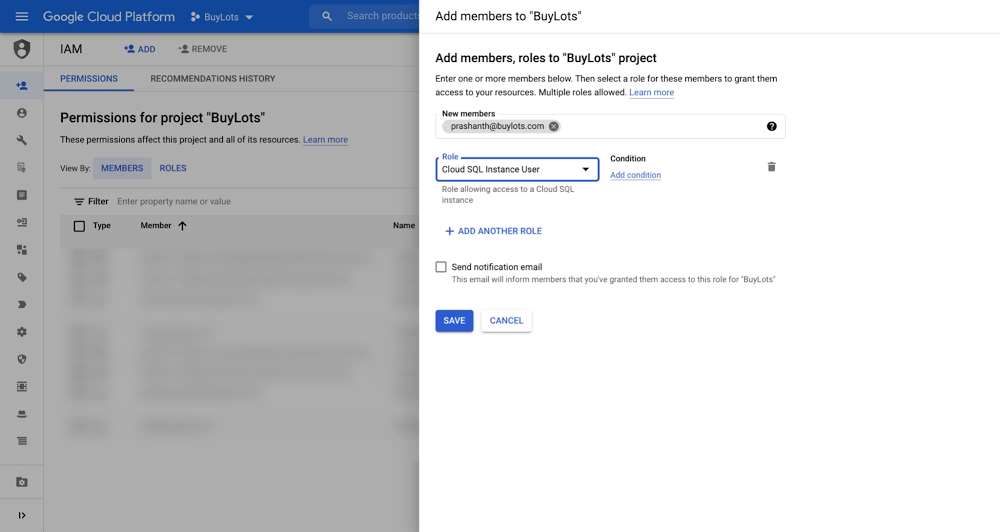Click the IAM & Admin shield logo

pos(22,49)
